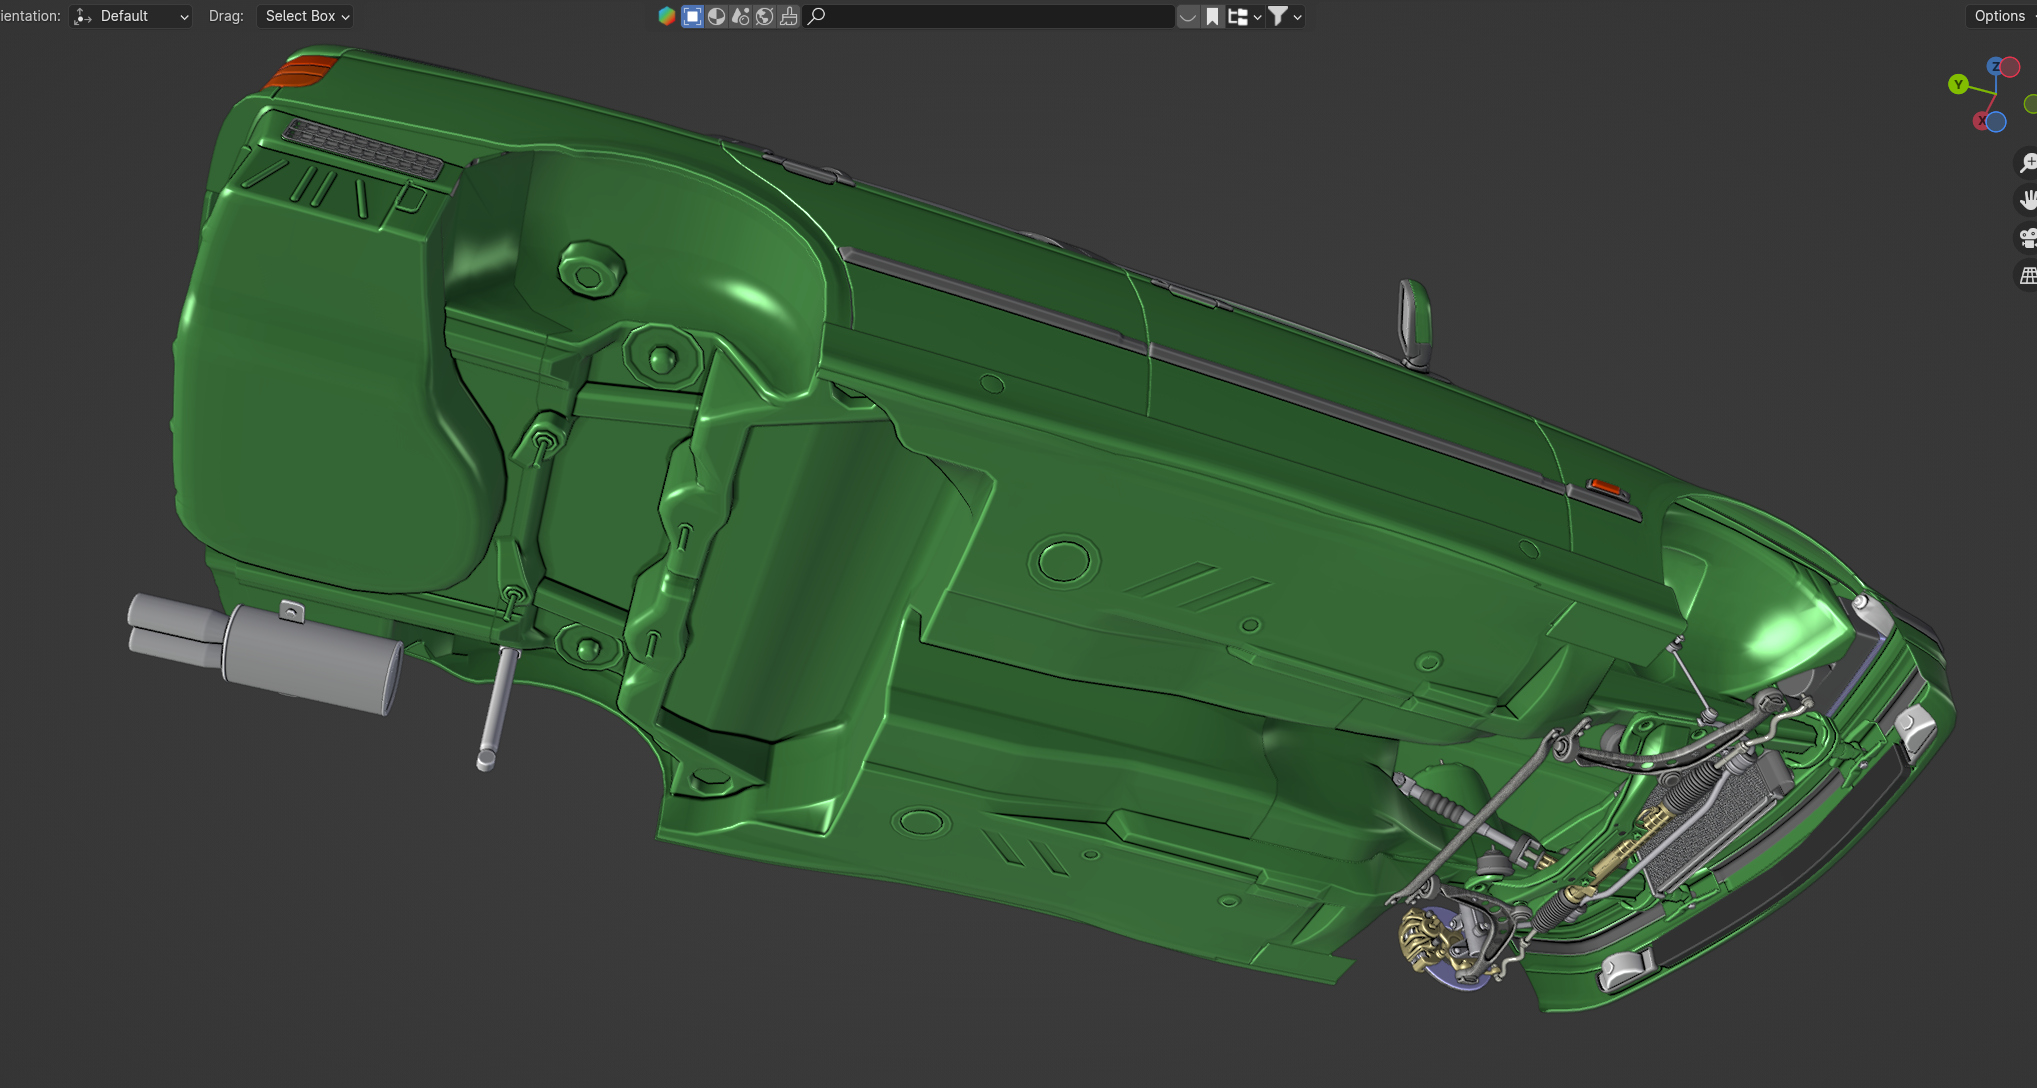
Task: Click the droplets icon in header
Action: 740,16
